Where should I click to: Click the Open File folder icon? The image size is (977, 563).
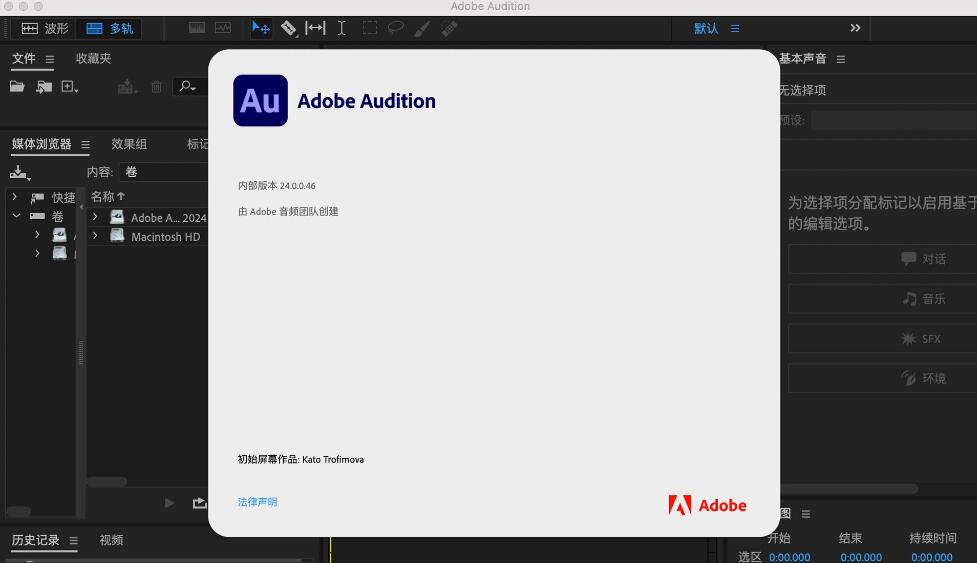17,87
